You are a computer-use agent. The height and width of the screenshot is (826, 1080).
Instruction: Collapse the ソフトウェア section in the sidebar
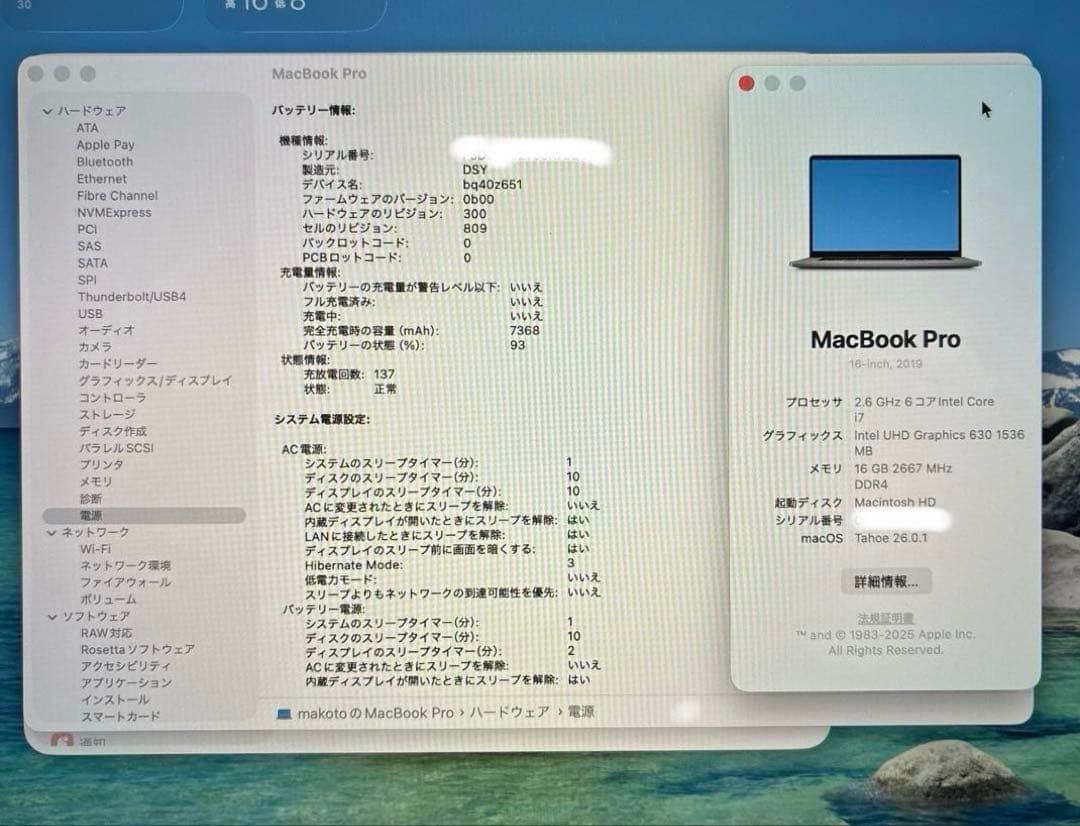coord(51,616)
